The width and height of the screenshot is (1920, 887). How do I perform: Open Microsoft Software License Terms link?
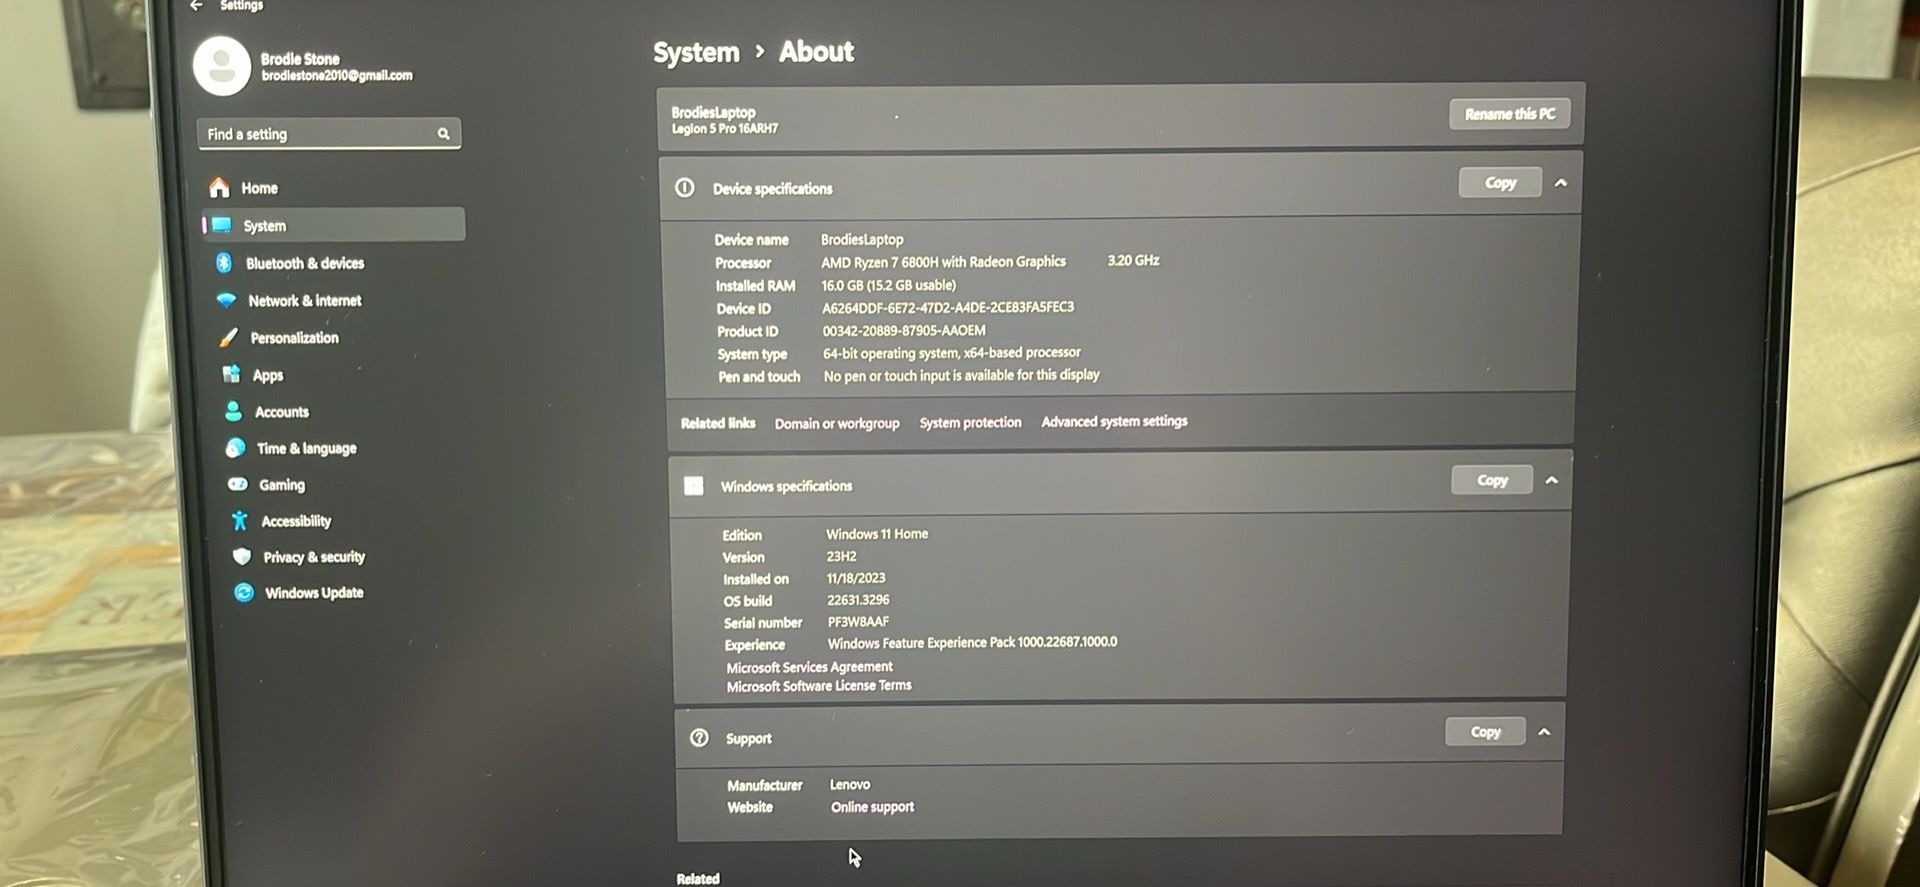[x=818, y=686]
